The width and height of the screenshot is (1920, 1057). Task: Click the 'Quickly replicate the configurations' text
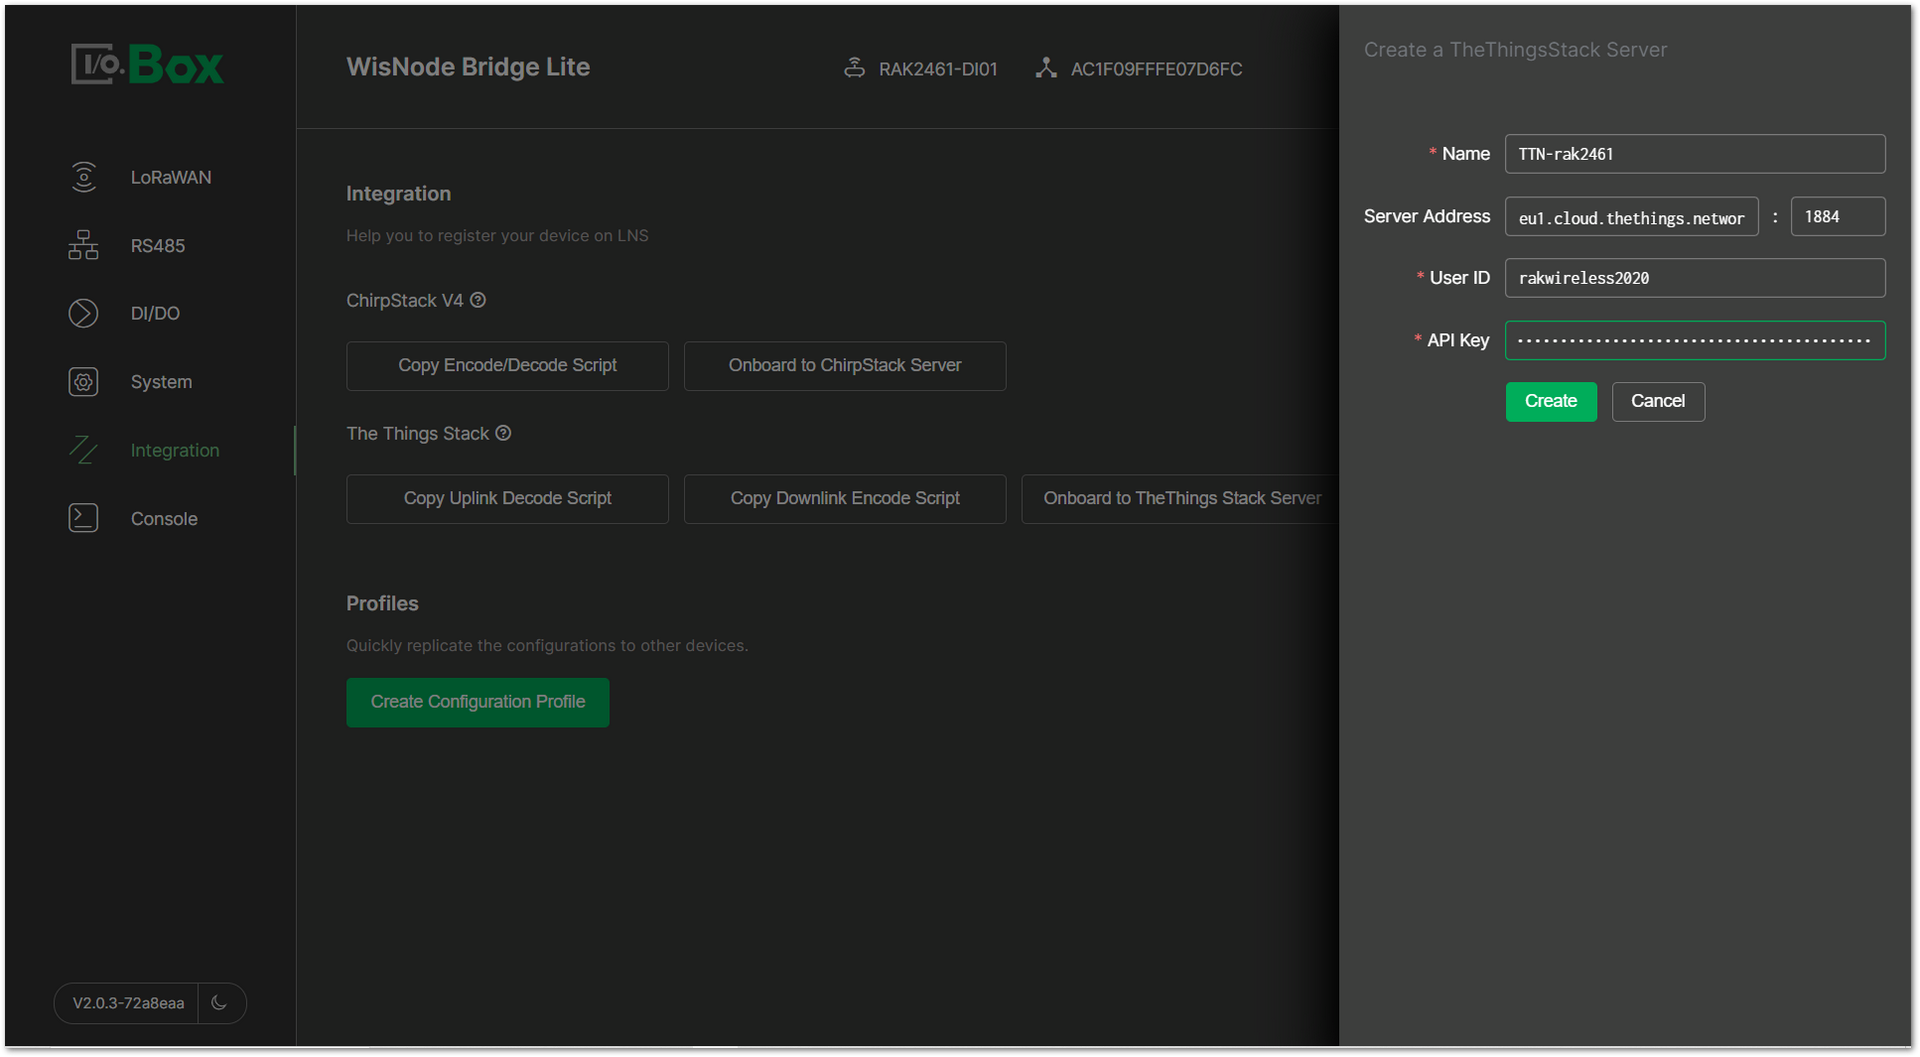tap(547, 646)
